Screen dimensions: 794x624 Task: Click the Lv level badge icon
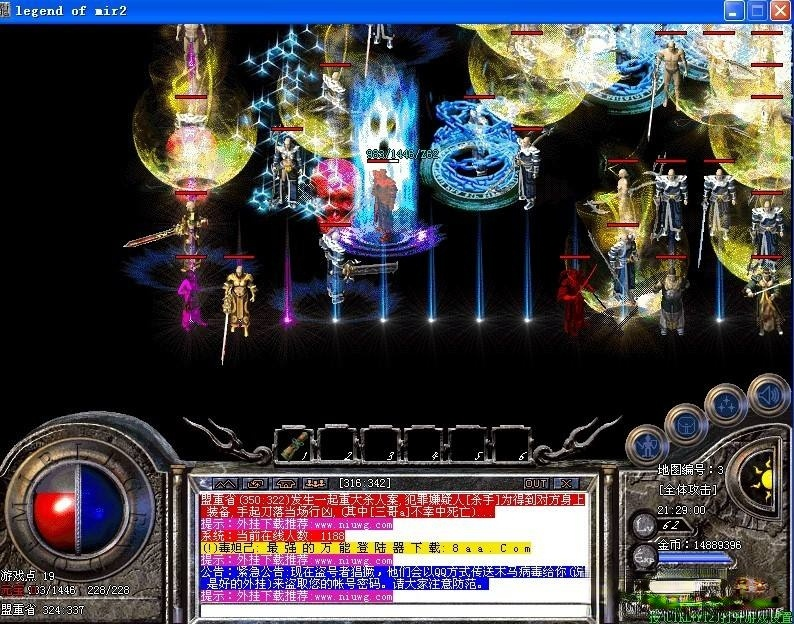(x=645, y=525)
